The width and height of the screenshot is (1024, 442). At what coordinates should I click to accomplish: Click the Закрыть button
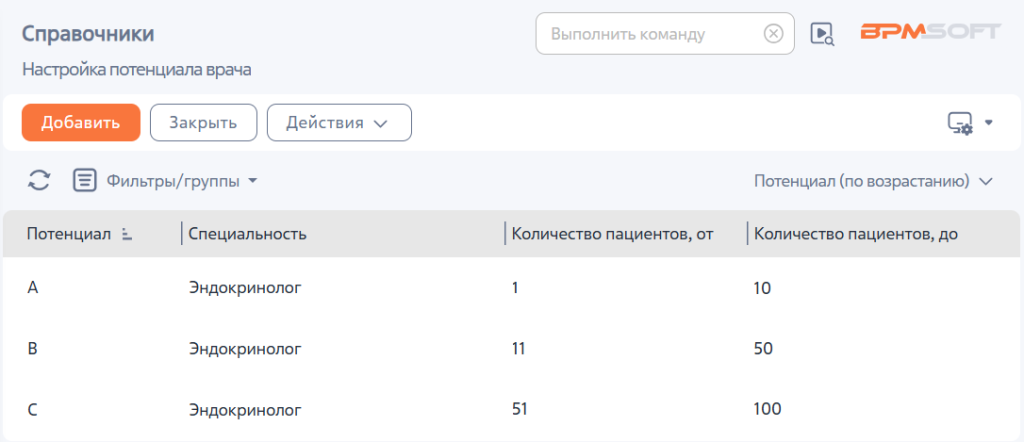point(204,123)
